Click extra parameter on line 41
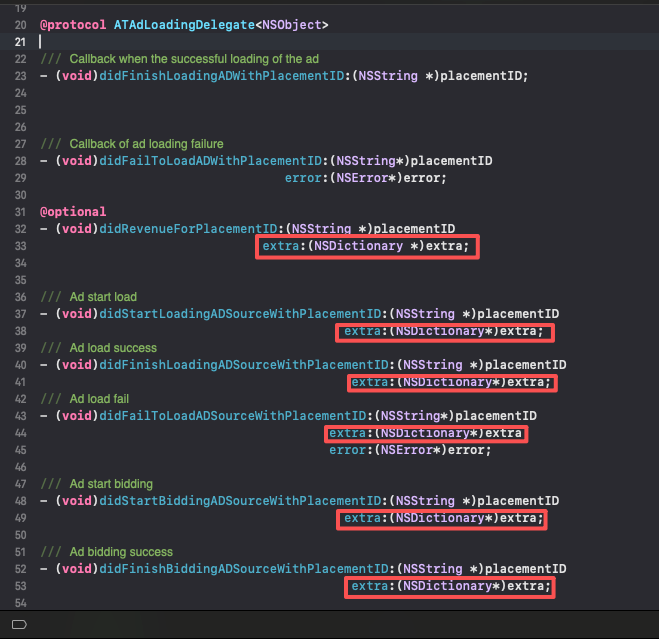The height and width of the screenshot is (639, 659). [x=451, y=382]
